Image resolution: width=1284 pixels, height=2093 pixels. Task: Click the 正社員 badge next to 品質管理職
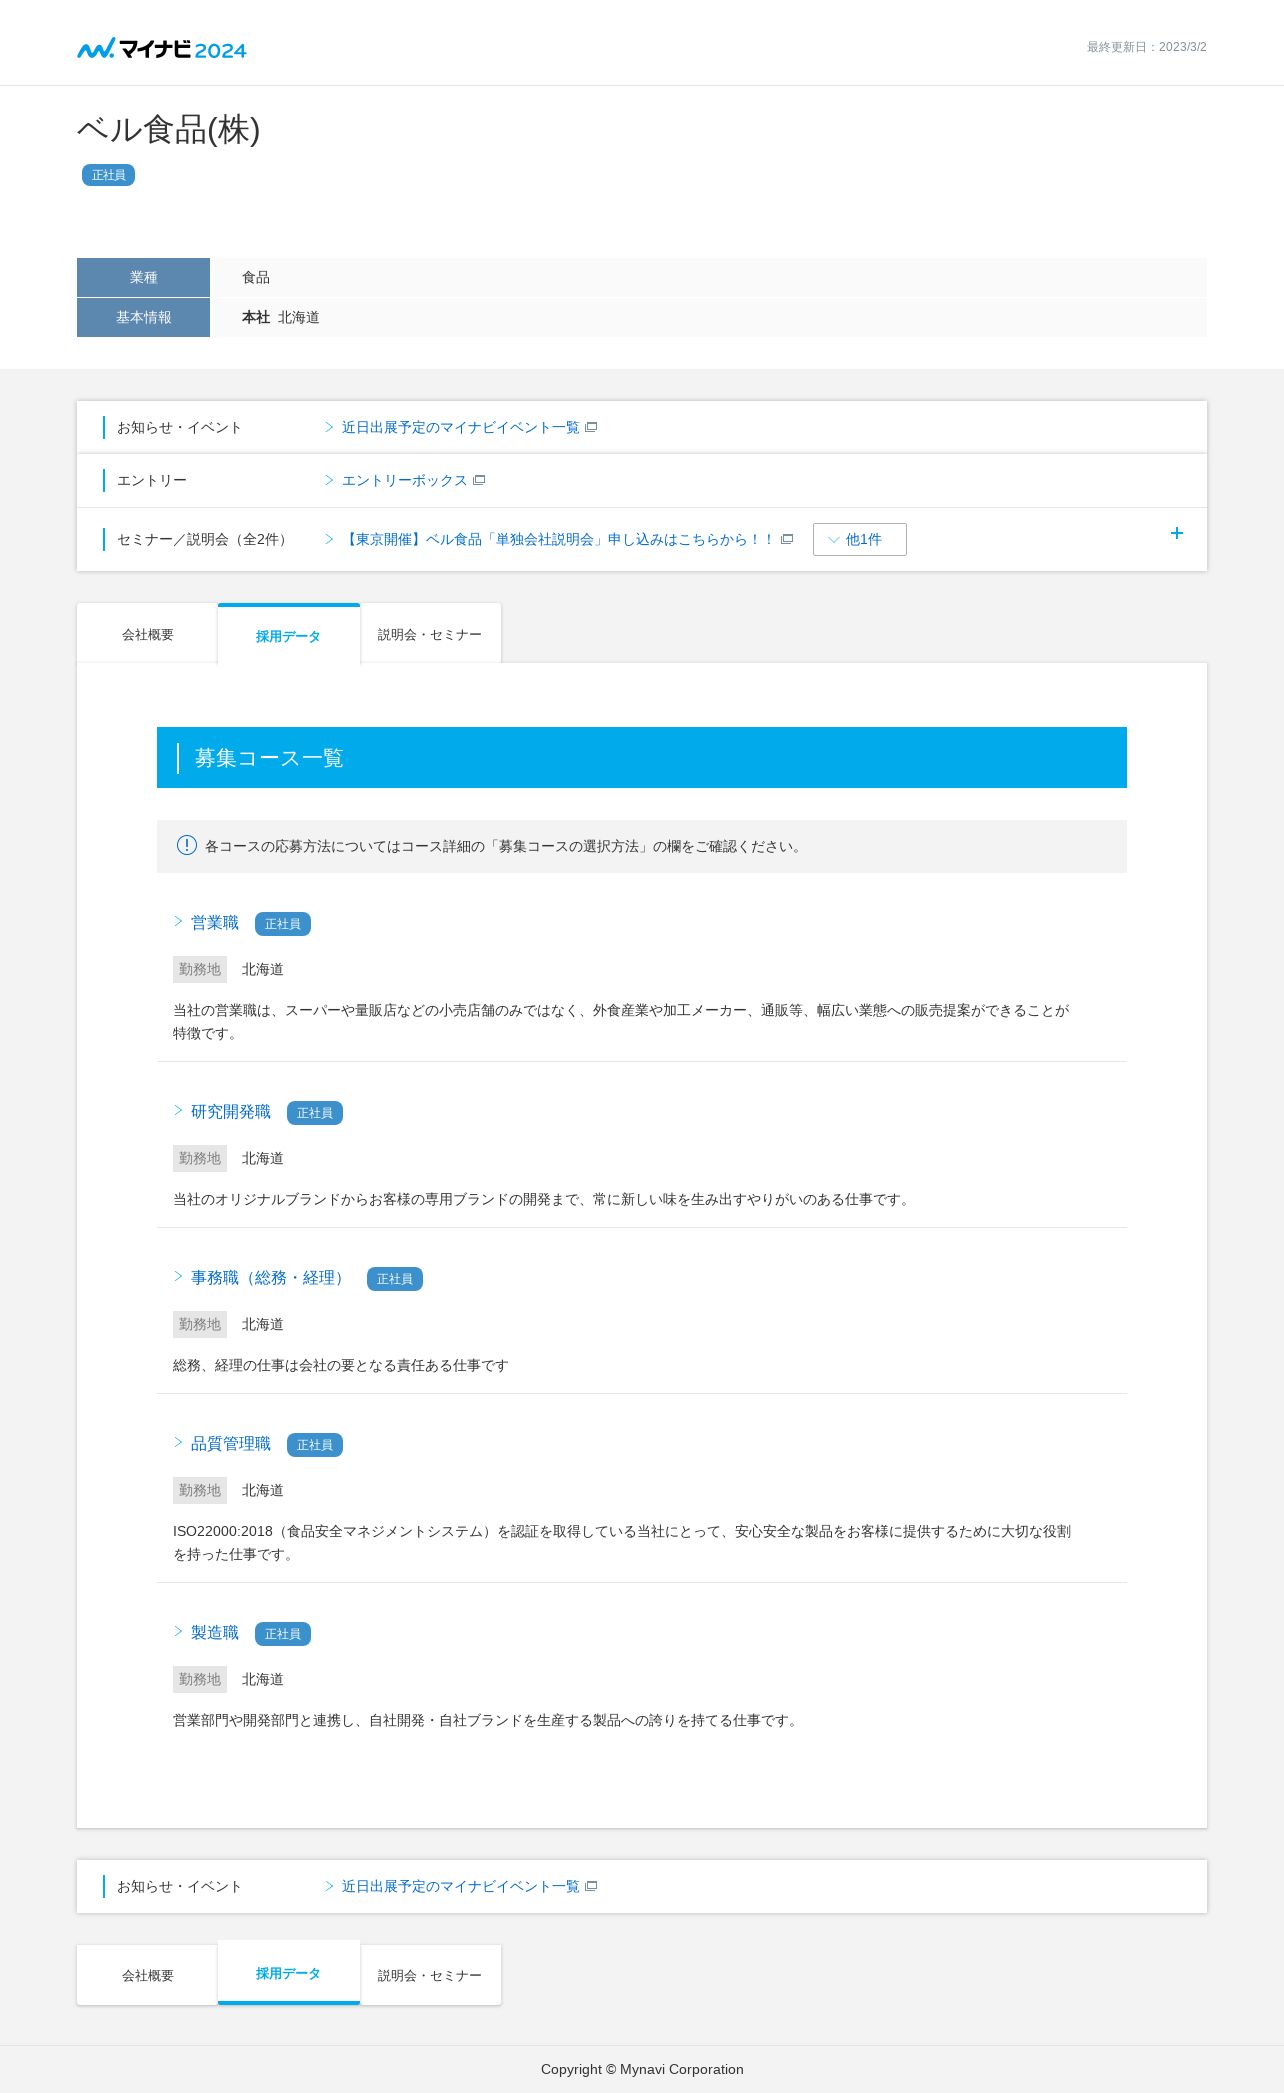tap(315, 1445)
